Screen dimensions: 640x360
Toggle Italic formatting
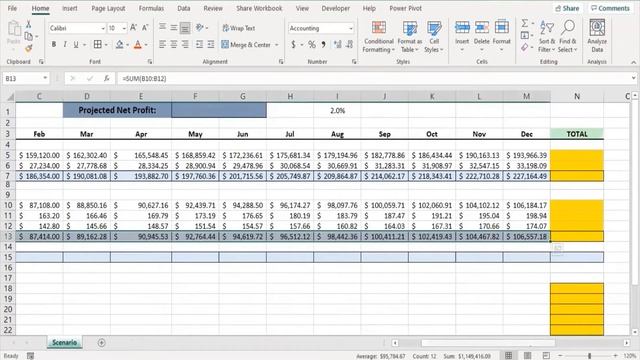click(x=64, y=44)
